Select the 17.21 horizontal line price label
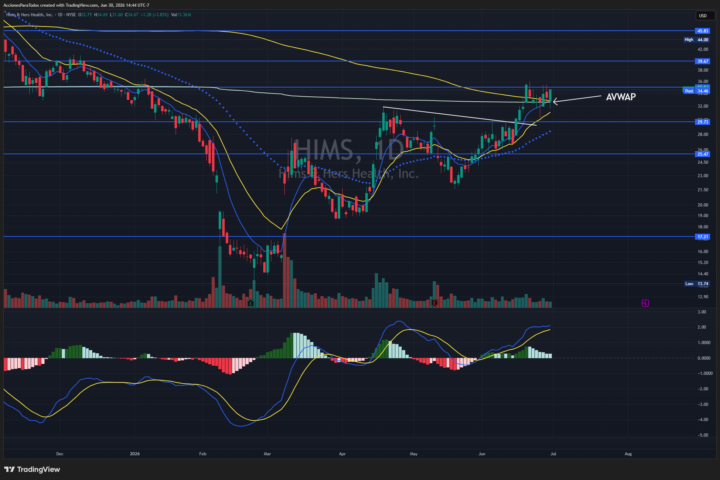This screenshot has height=480, width=720. click(x=703, y=237)
